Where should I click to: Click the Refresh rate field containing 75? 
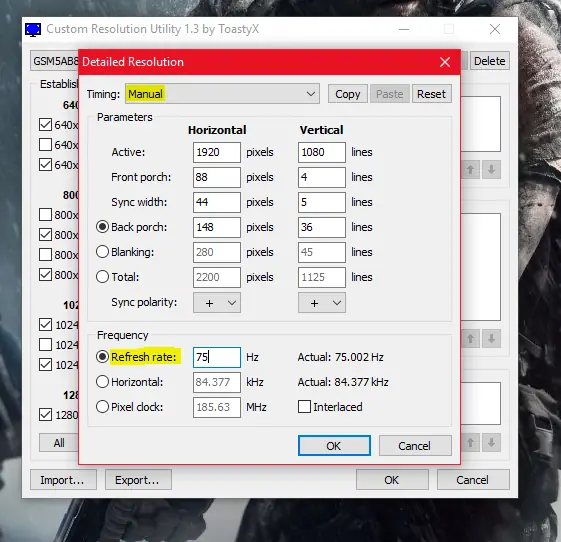click(x=217, y=357)
